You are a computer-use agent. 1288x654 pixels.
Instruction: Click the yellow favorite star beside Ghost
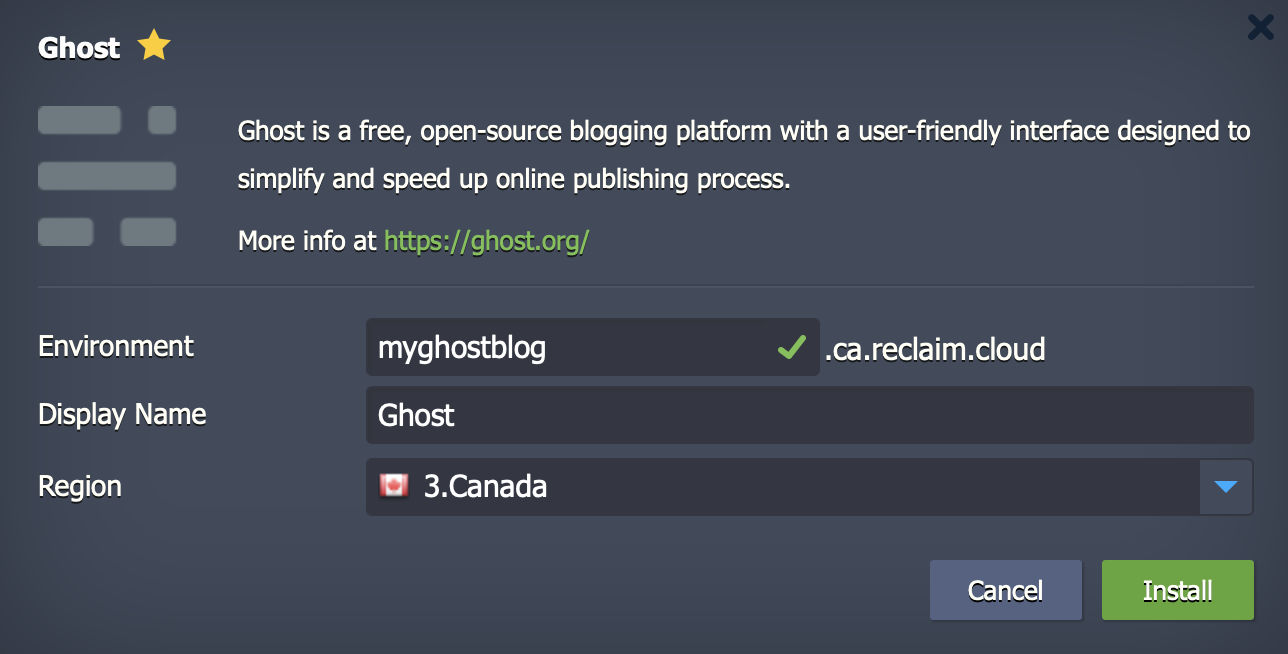(154, 46)
